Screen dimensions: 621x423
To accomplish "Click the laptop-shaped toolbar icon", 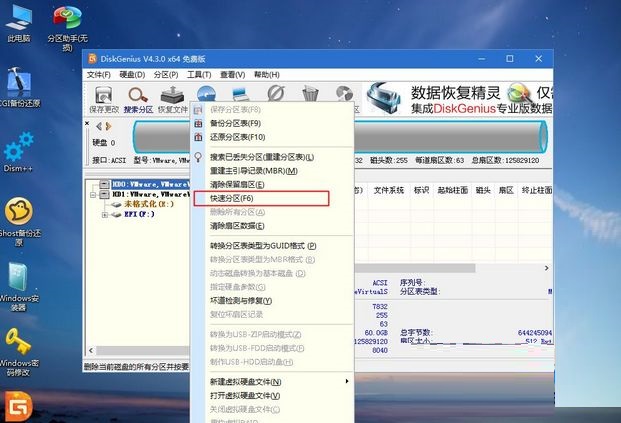I will (240, 94).
